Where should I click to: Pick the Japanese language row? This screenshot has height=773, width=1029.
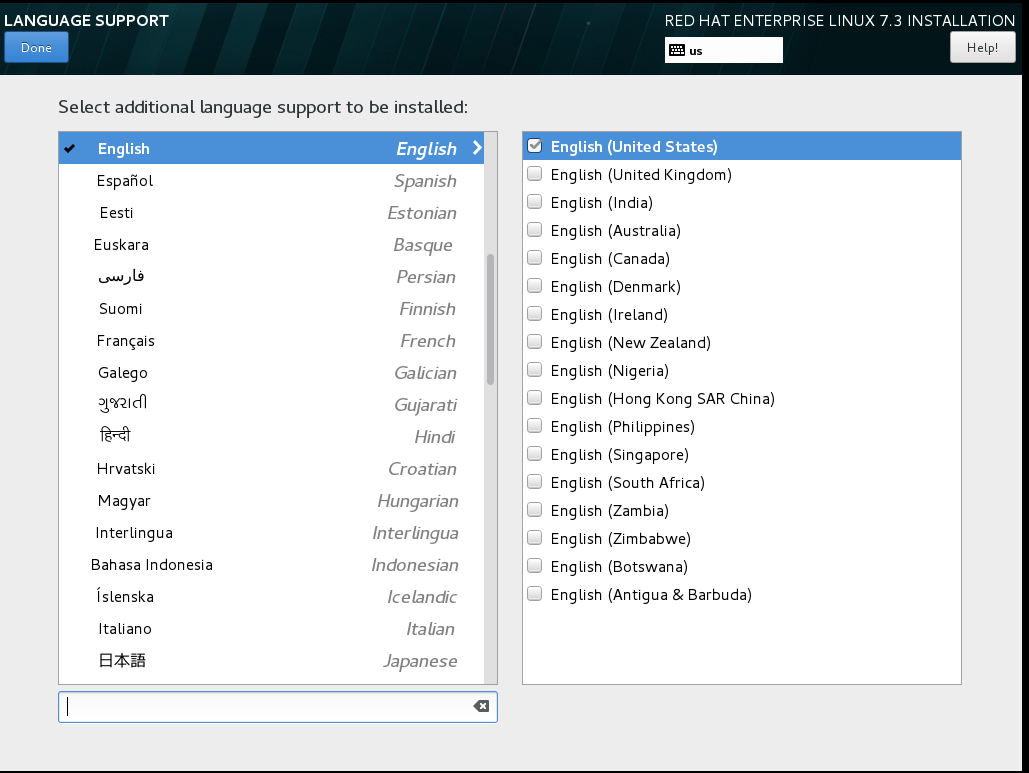(272, 660)
